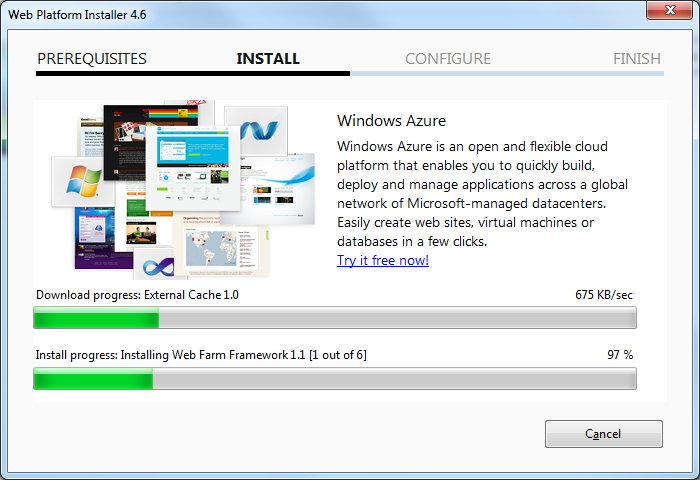Click the blue infinity logo tile
Screen dimensions: 700x480
tap(155, 264)
